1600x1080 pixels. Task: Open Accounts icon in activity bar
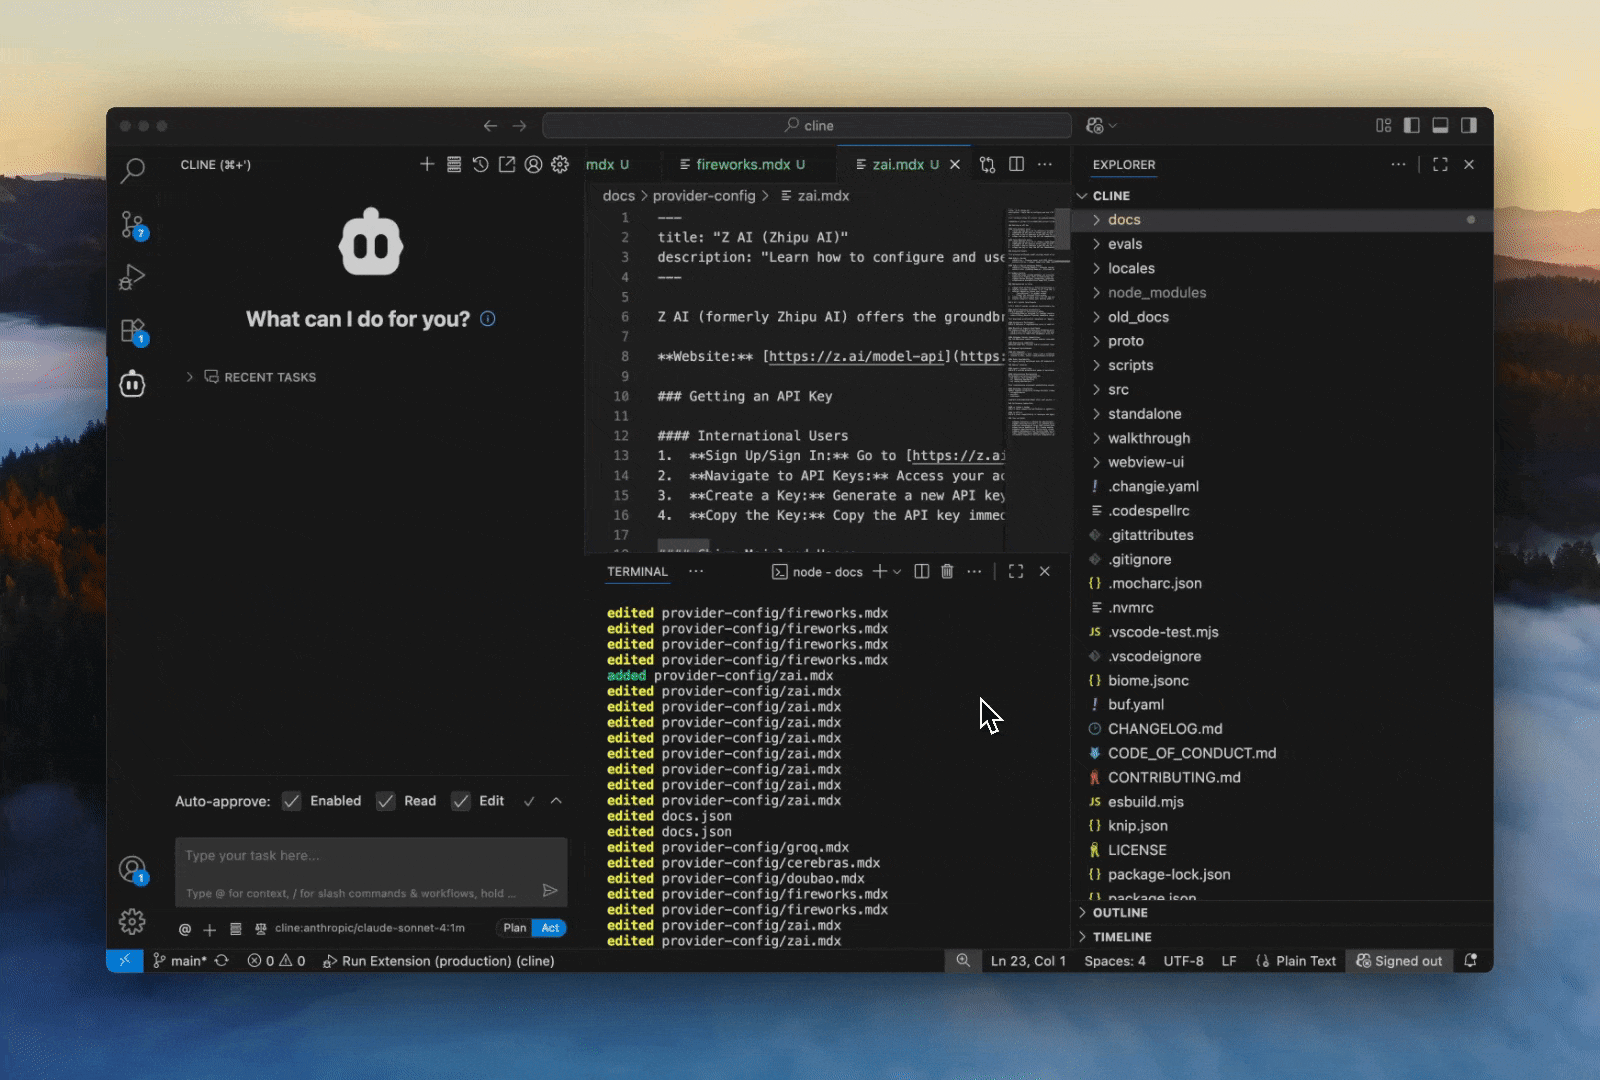tap(132, 870)
